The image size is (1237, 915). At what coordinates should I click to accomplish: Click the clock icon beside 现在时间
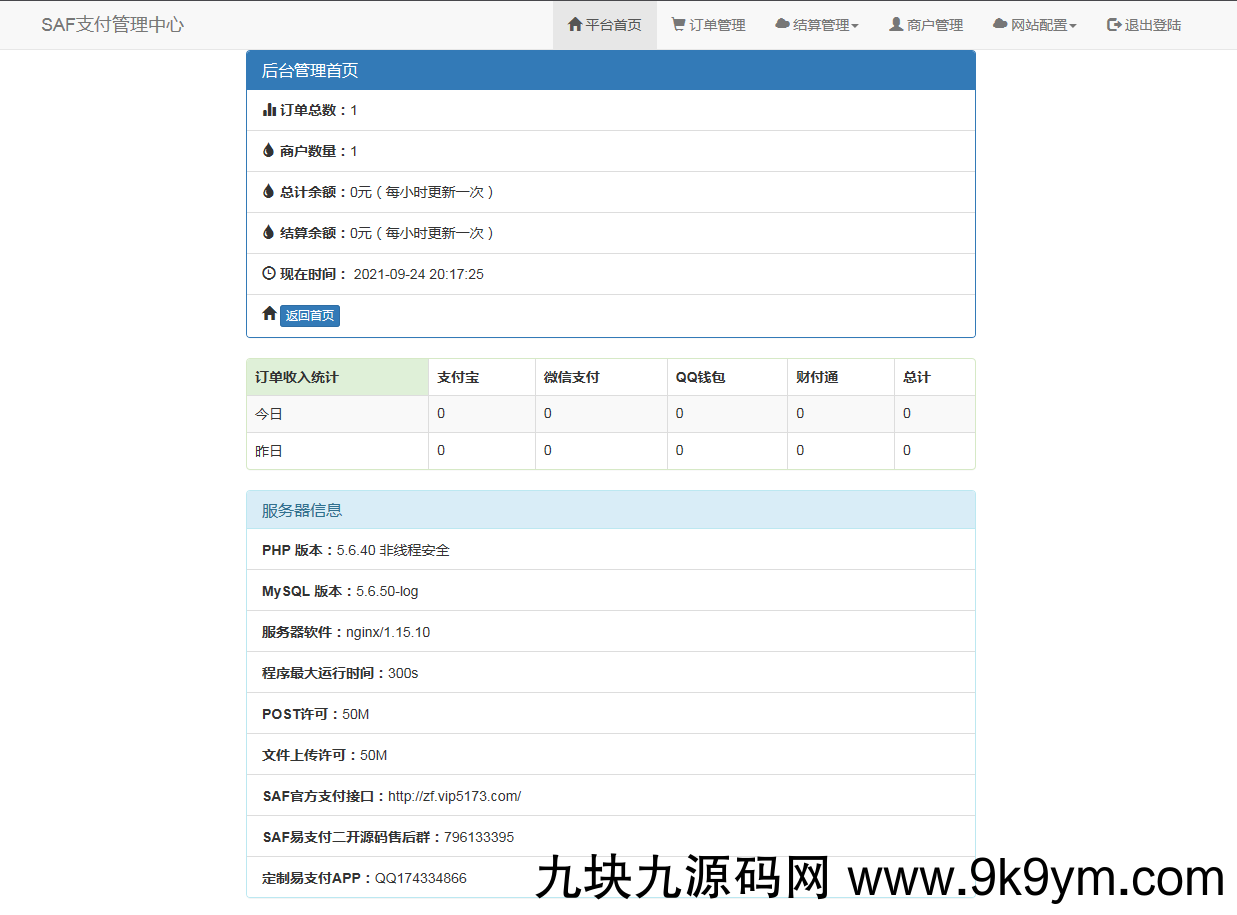[x=269, y=273]
